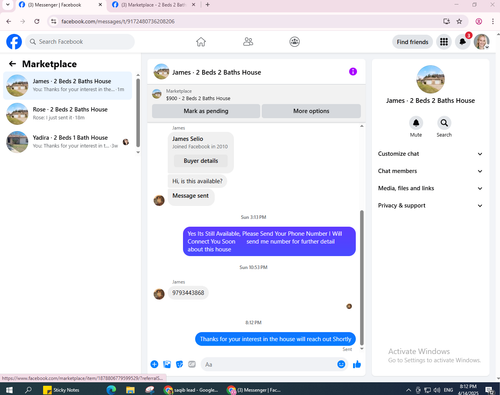Image resolution: width=500 pixels, height=395 pixels.
Task: Click the Find friends button
Action: [x=412, y=42]
